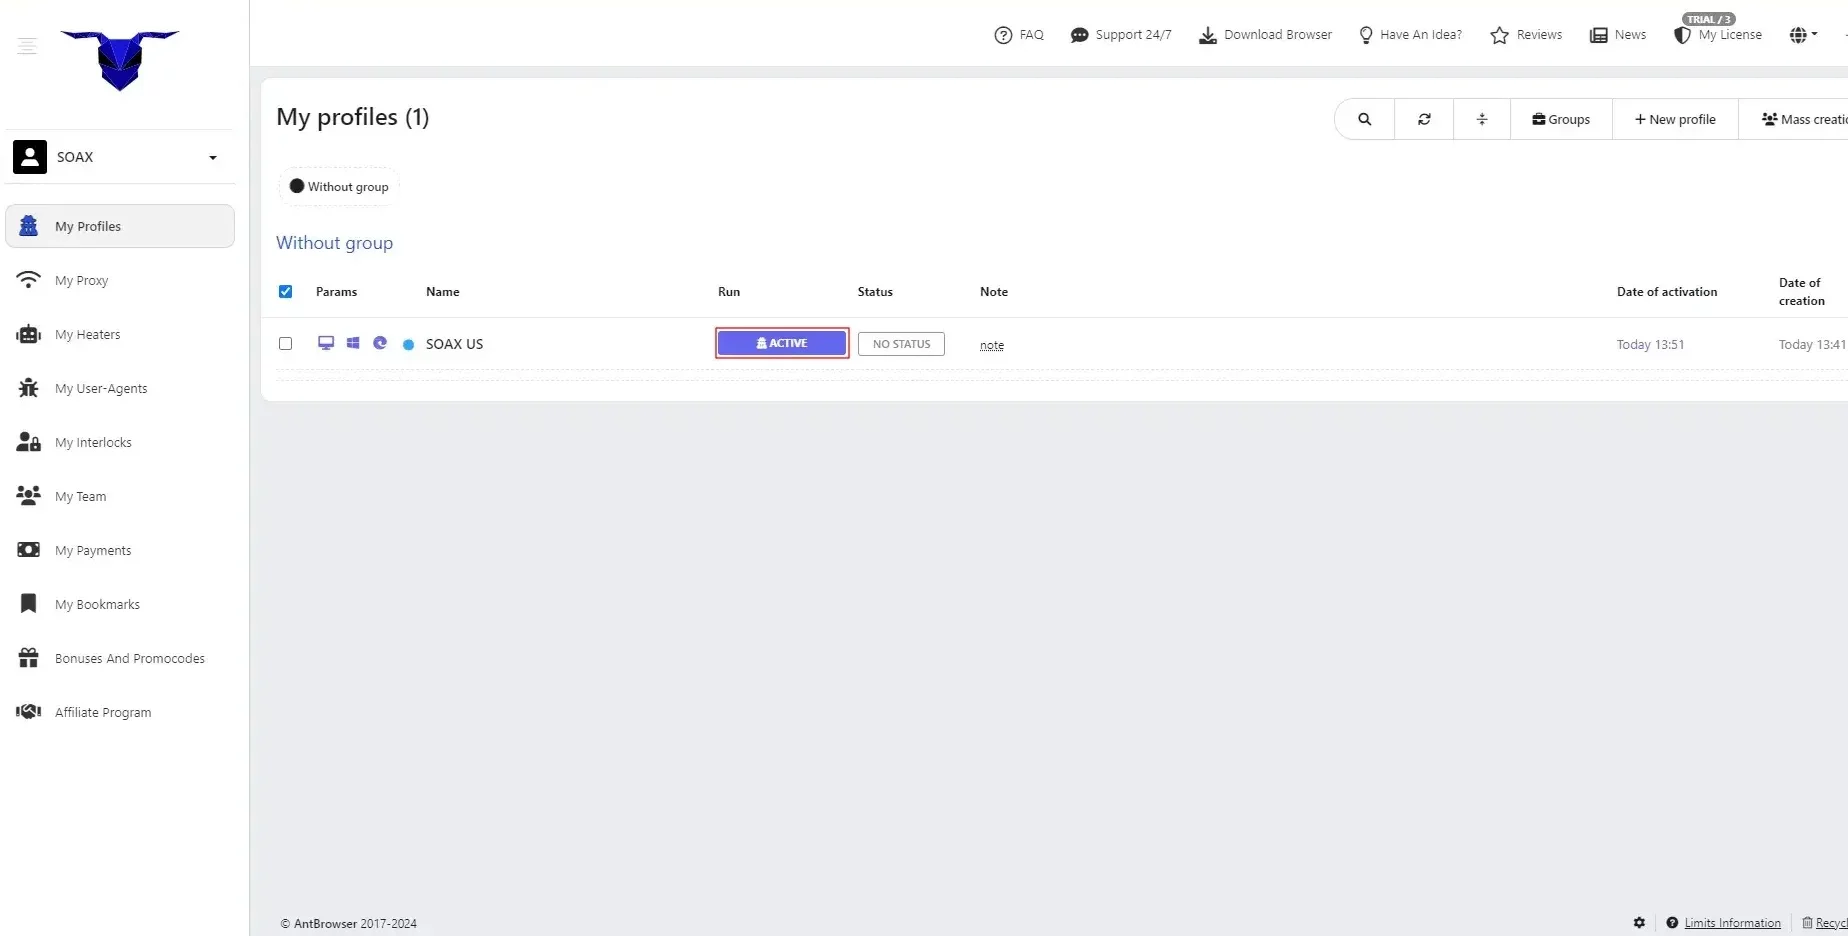Open the My Heaters section
Viewport: 1848px width, 936px height.
[x=87, y=334]
